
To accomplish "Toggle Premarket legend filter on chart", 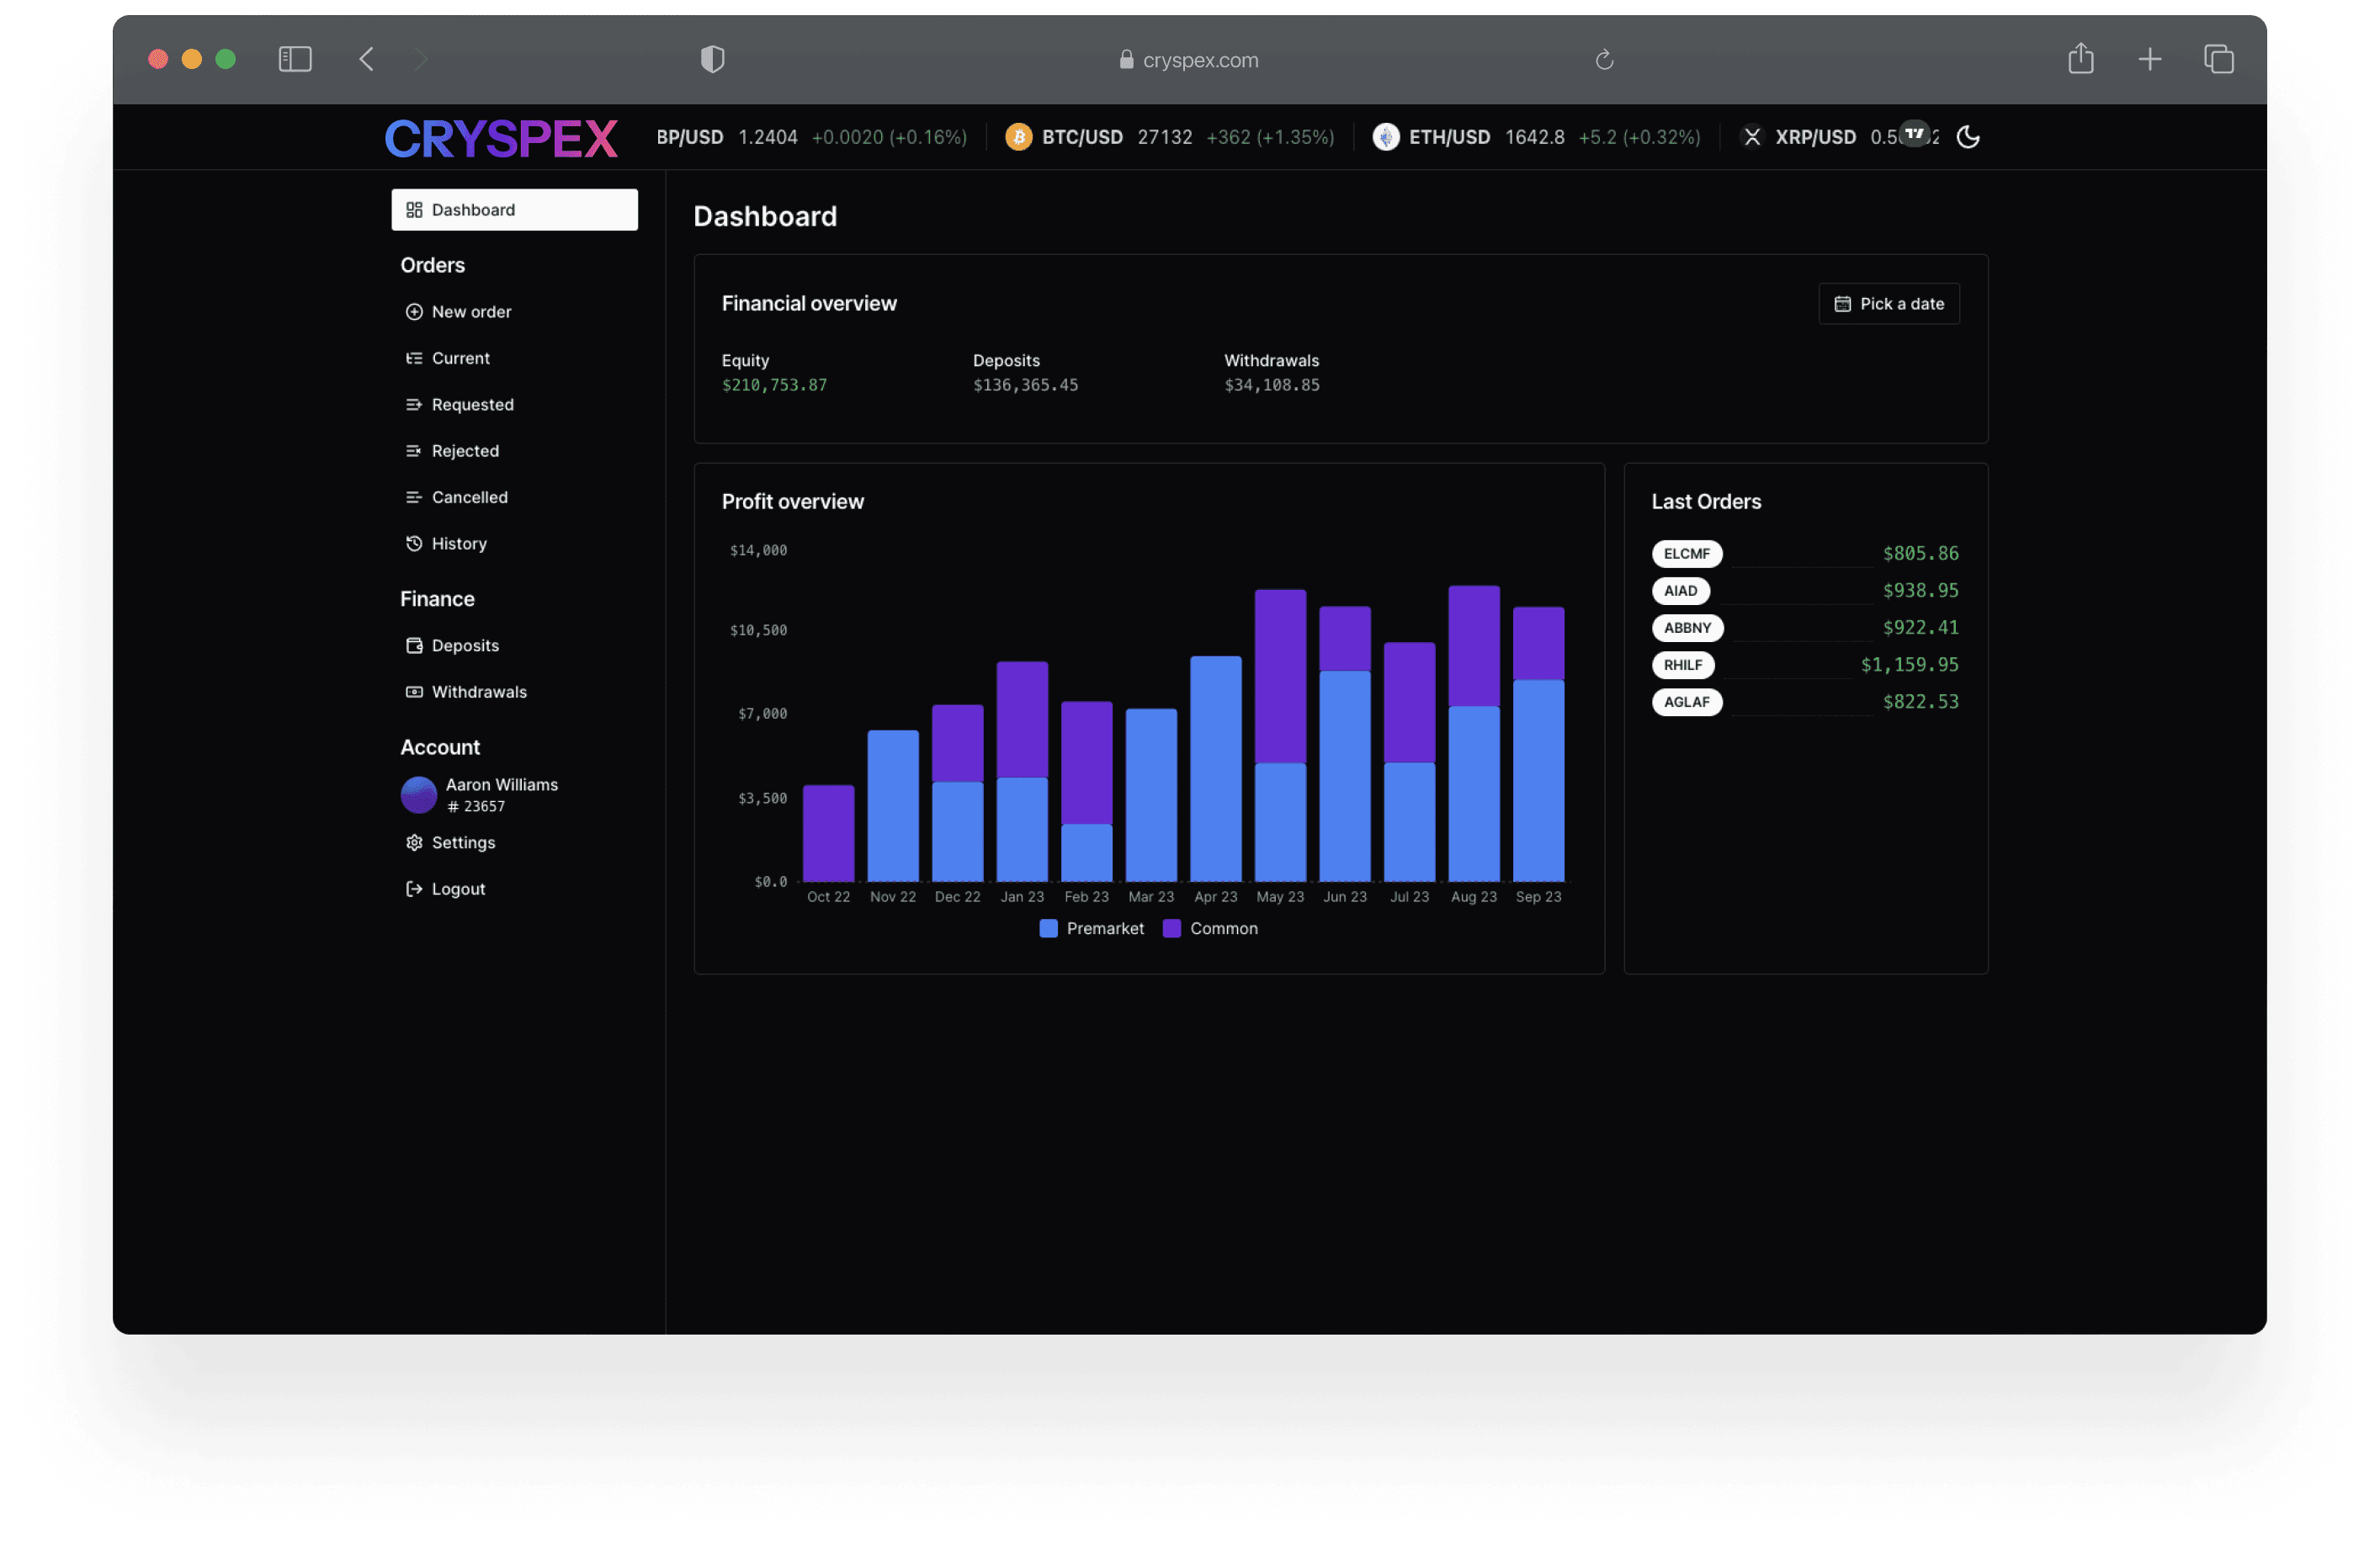I will tap(1086, 927).
